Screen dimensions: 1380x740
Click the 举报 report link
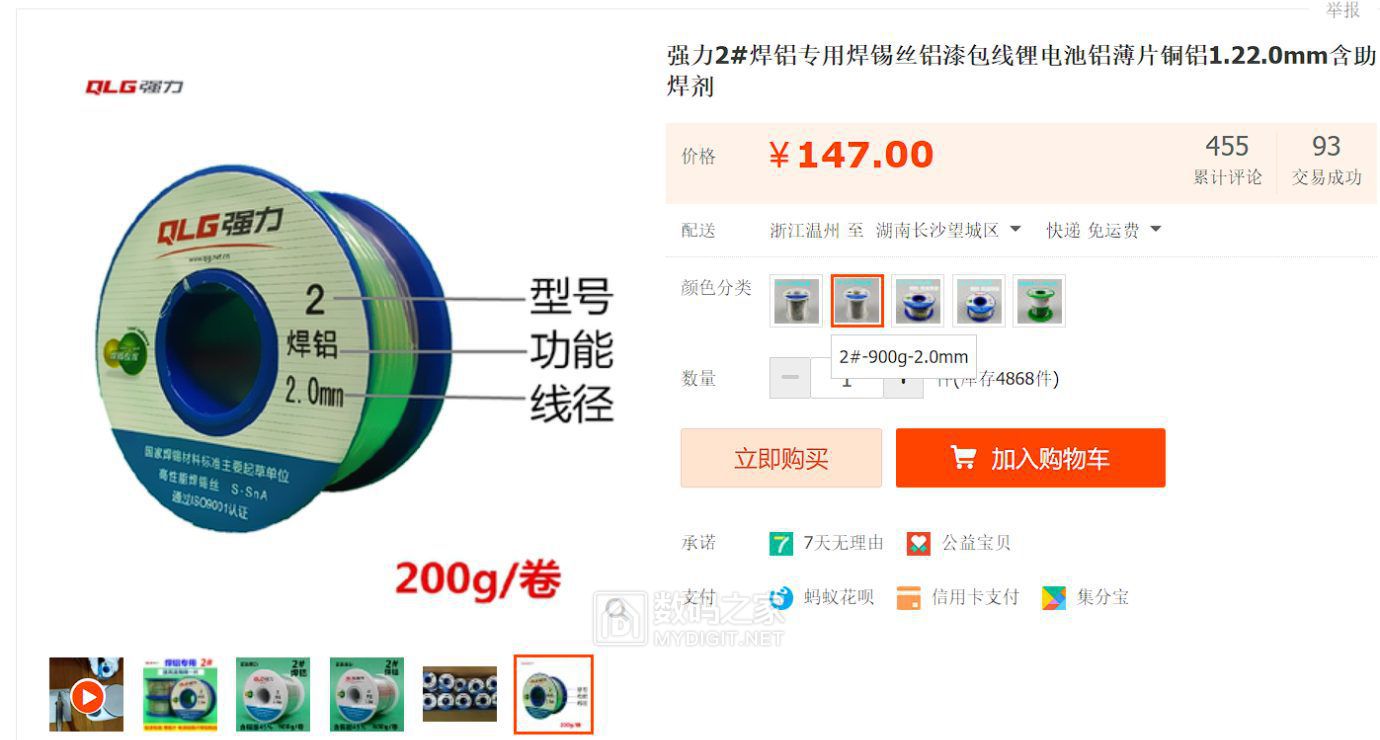(1342, 10)
